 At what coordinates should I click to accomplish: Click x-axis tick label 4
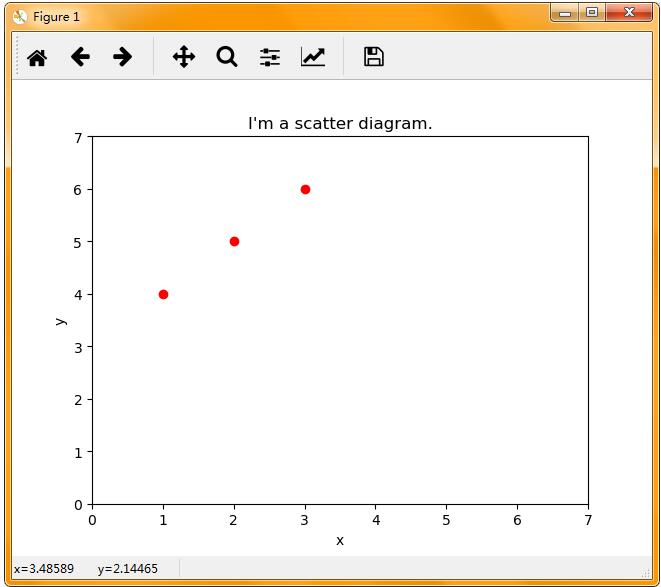(376, 520)
